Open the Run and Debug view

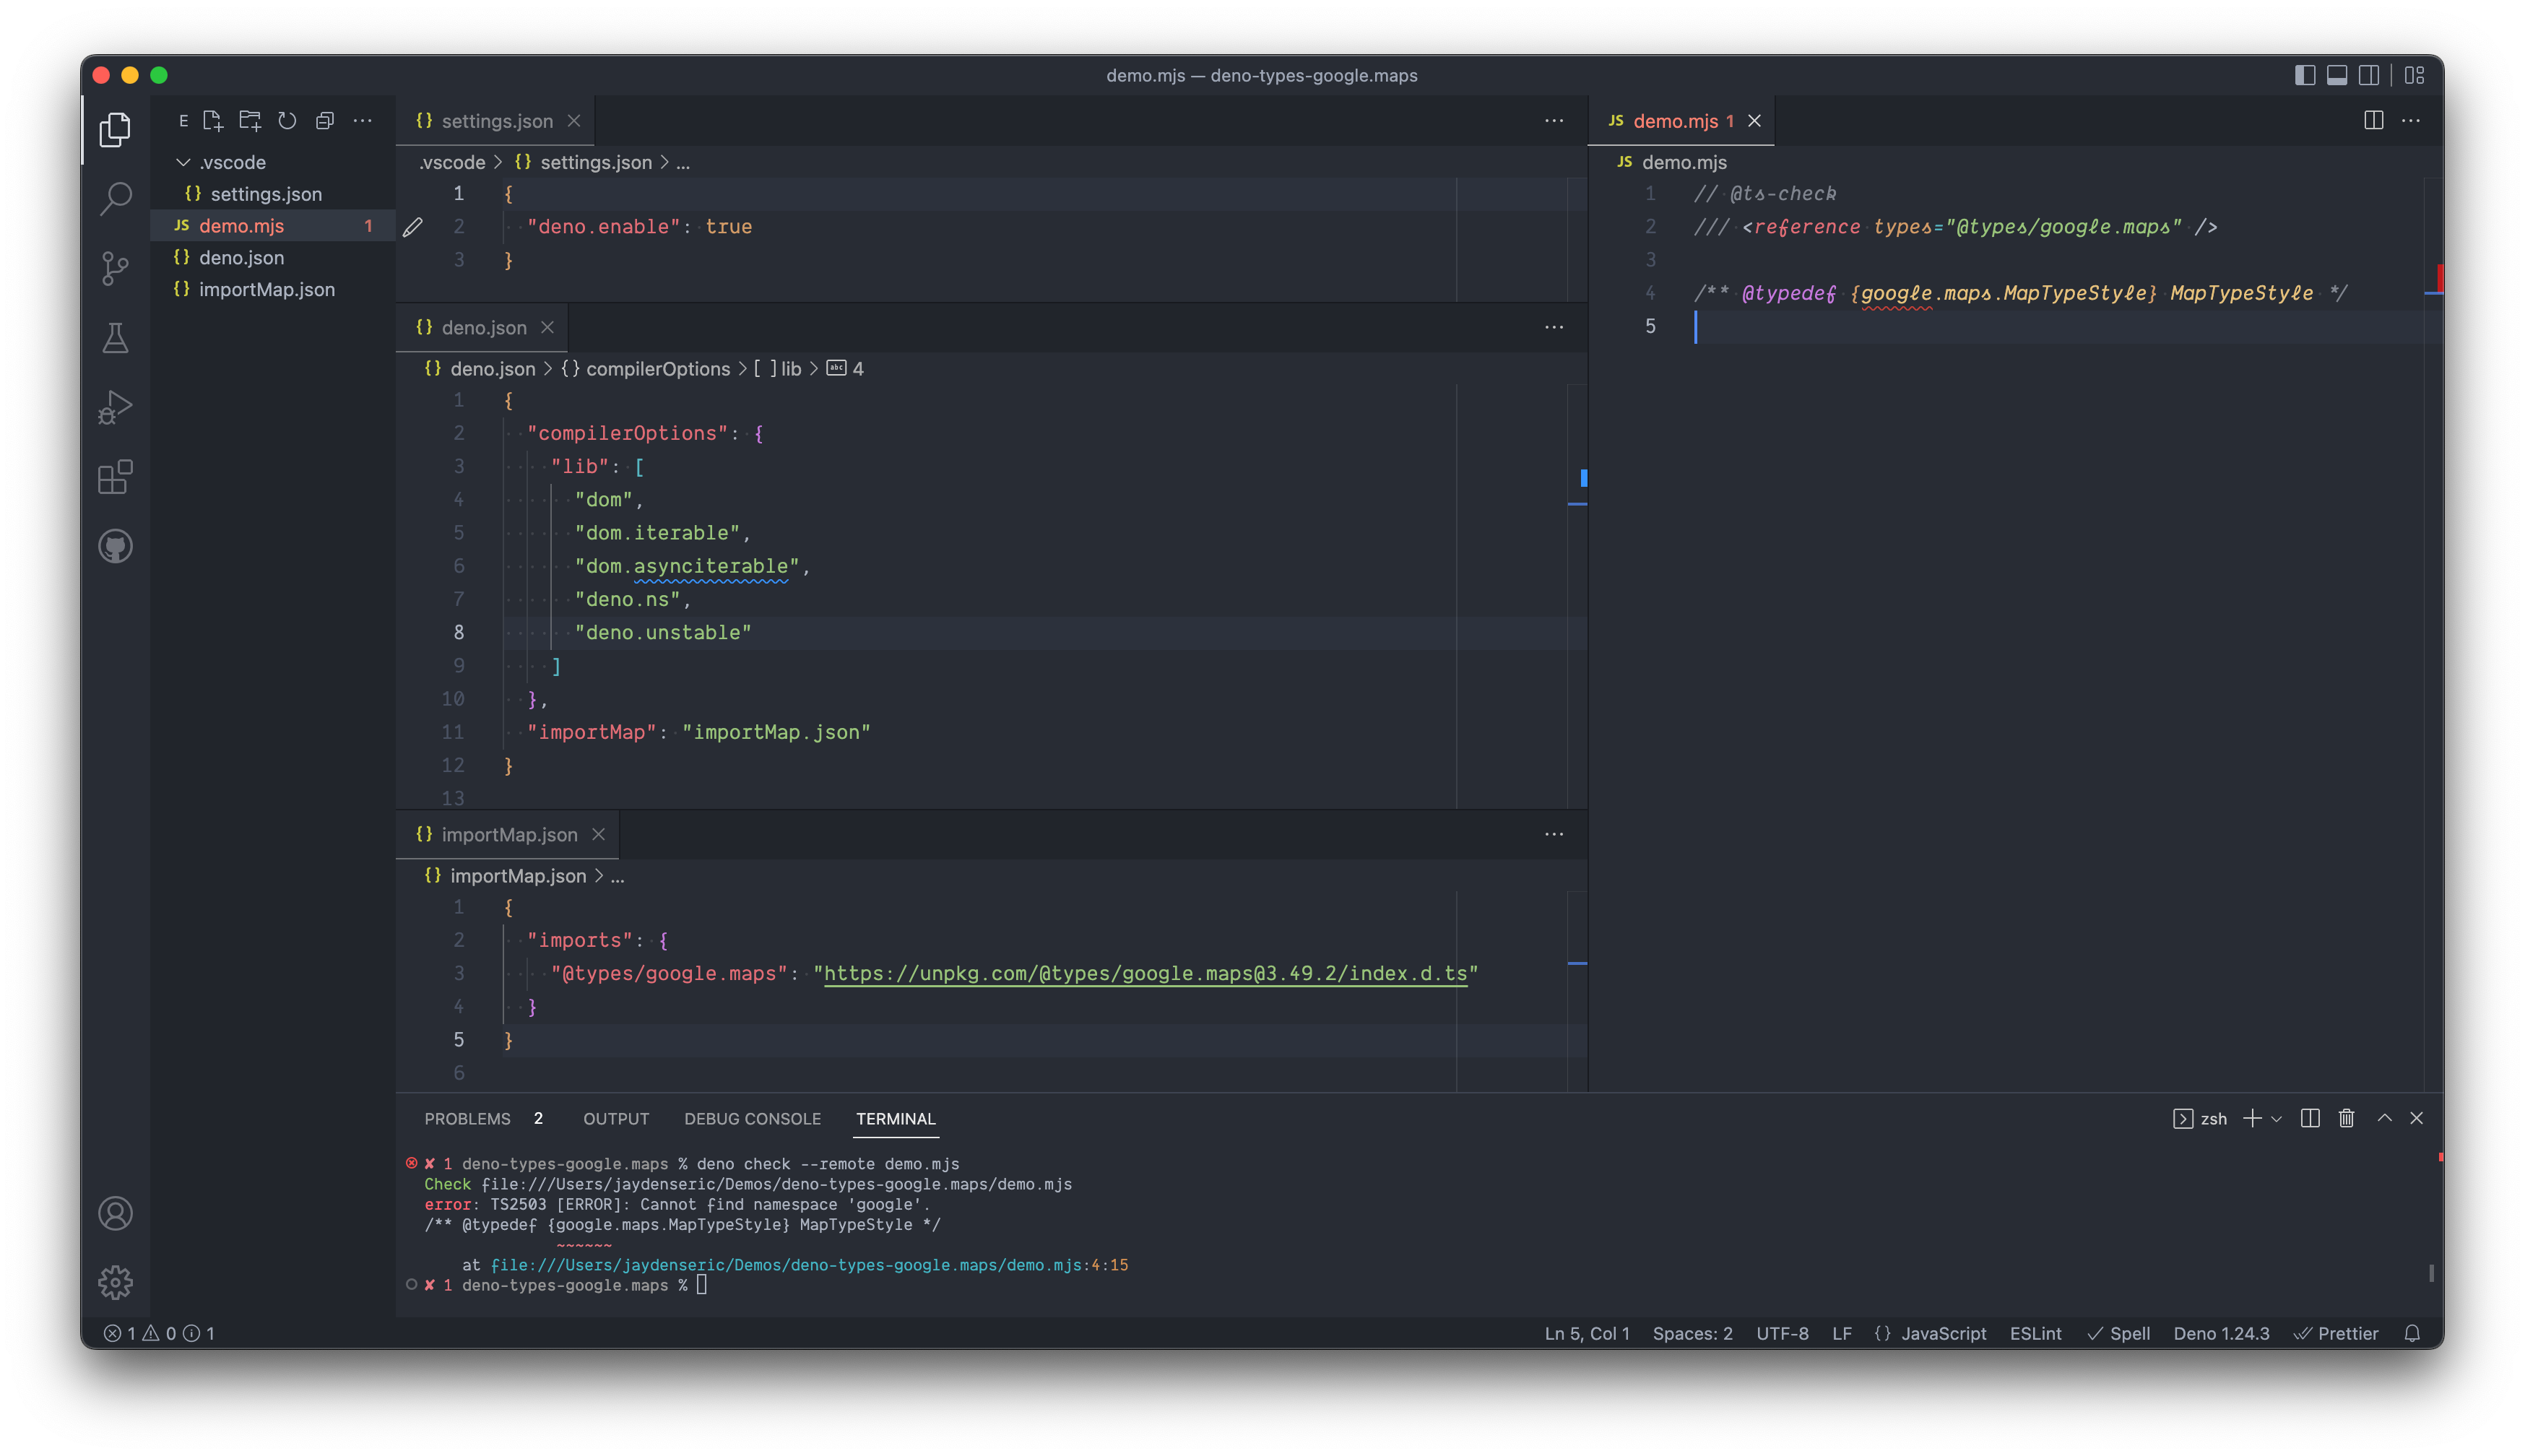pos(115,405)
